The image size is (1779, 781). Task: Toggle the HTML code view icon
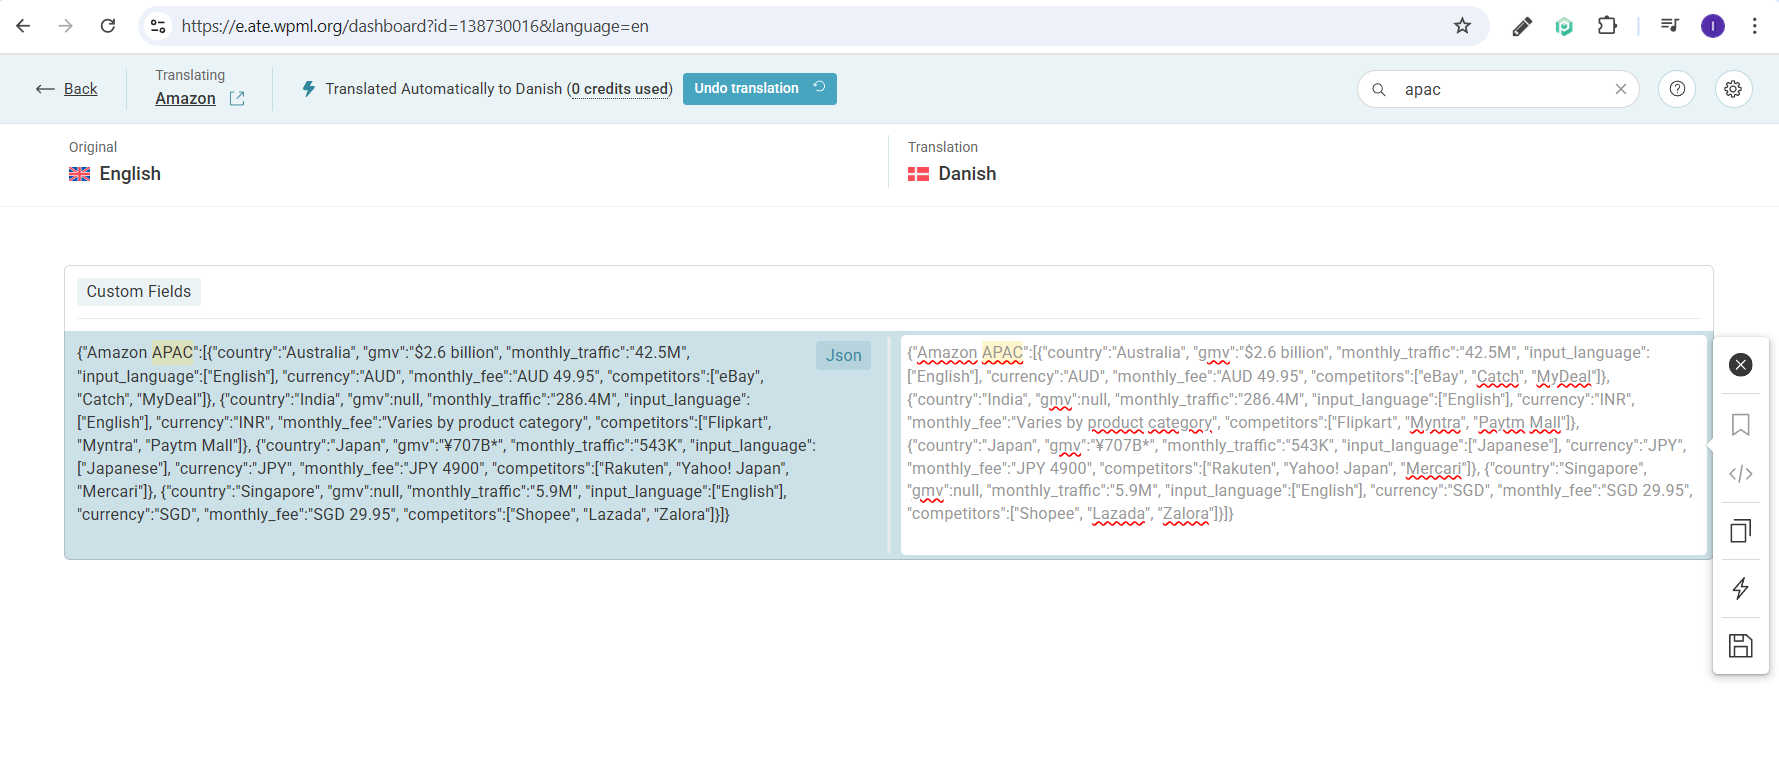1740,474
